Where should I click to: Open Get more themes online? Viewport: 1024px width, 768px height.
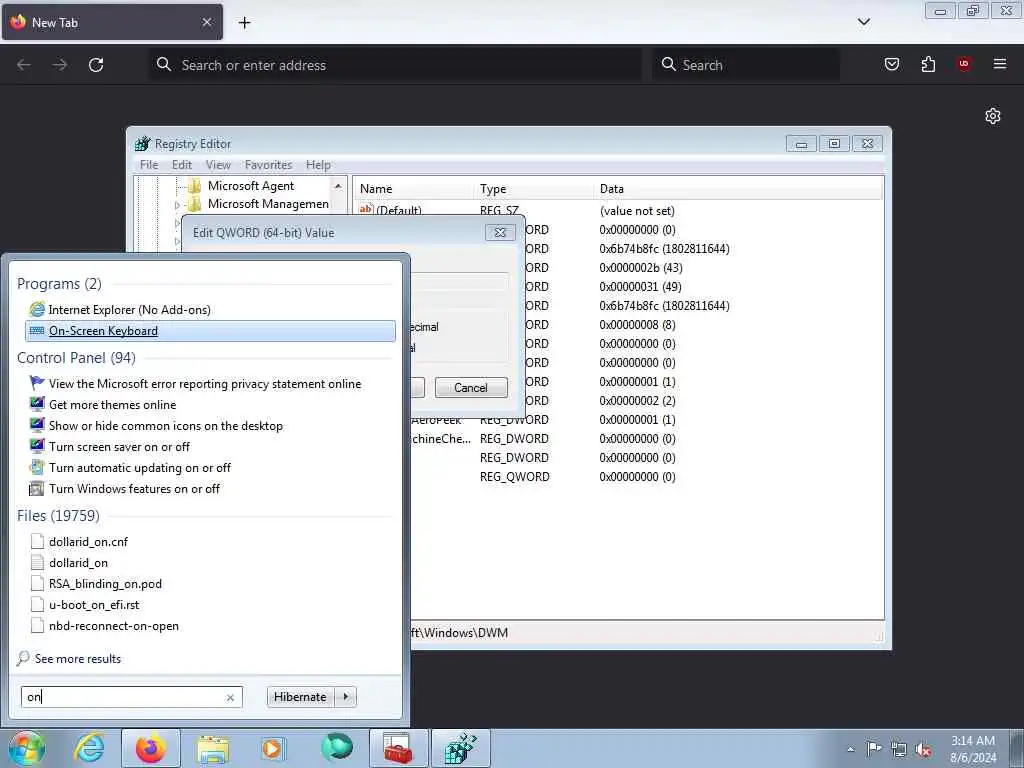[112, 405]
